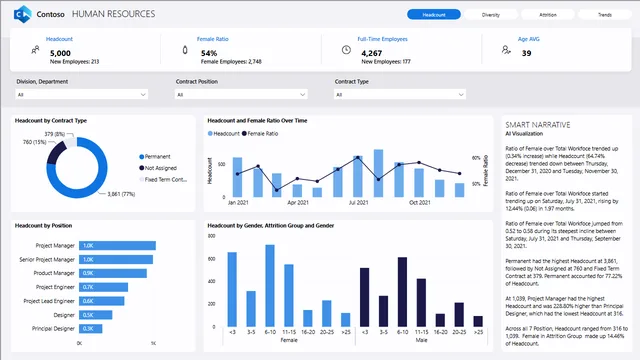The width and height of the screenshot is (640, 360).
Task: Select the Senior Project Manager bar
Action: pyautogui.click(x=116, y=260)
